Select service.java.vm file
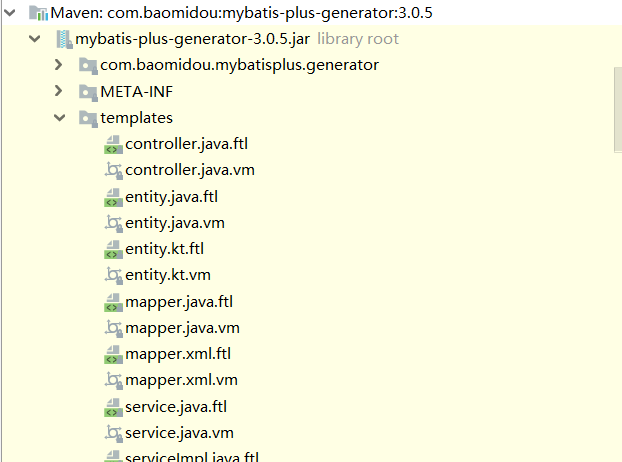 pyautogui.click(x=179, y=433)
